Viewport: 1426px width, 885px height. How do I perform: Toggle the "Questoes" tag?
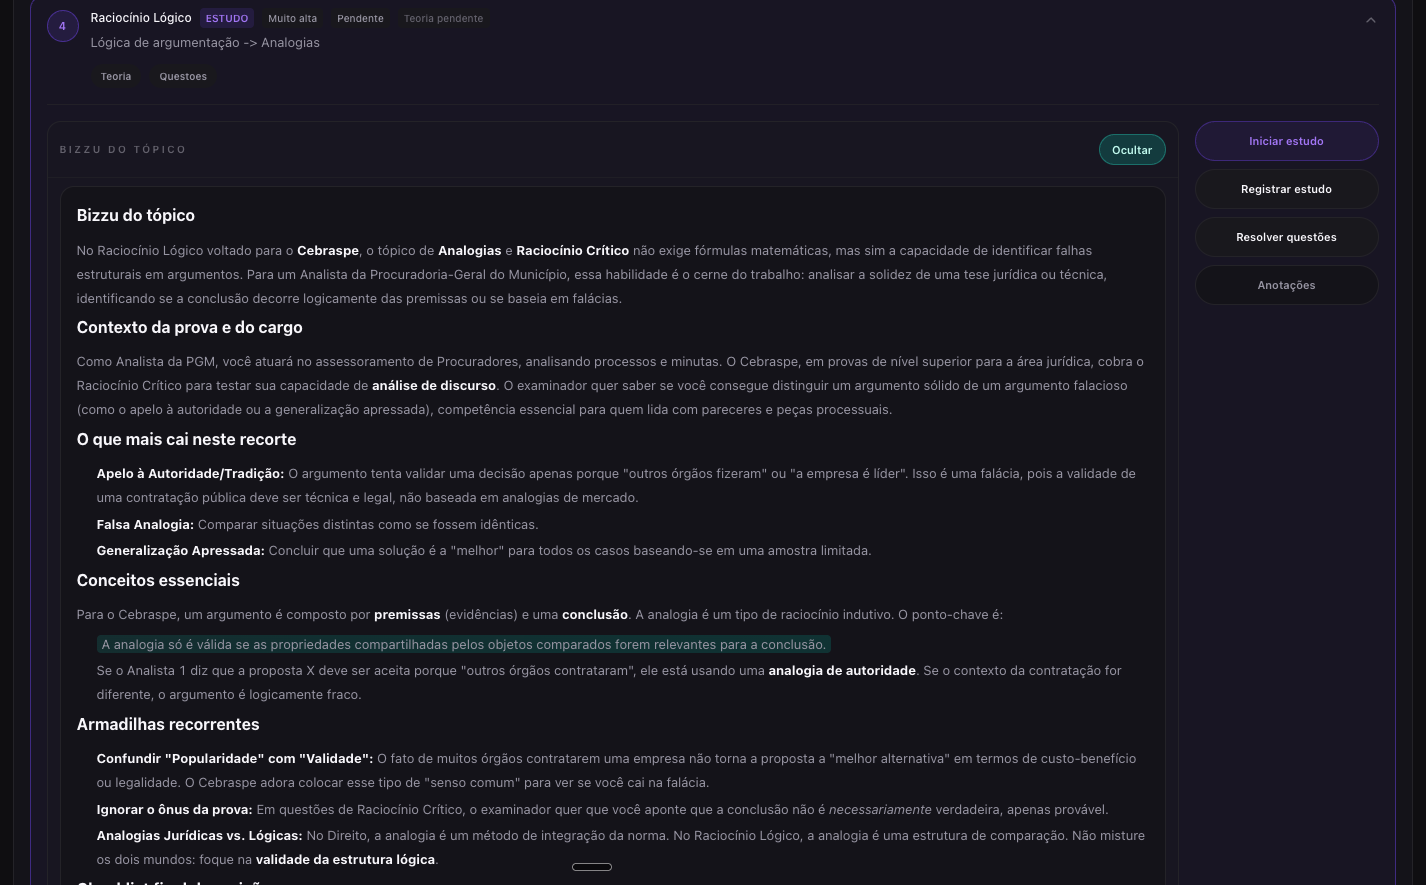(x=183, y=76)
